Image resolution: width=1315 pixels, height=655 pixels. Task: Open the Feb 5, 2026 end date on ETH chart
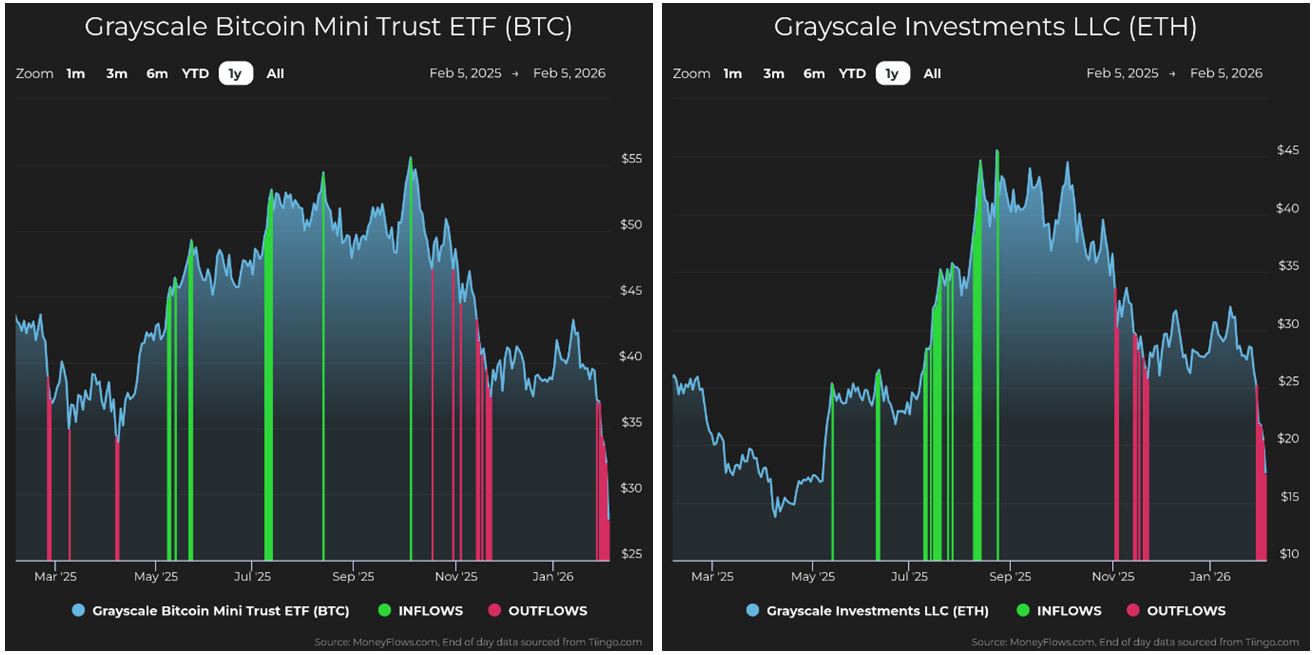pyautogui.click(x=1226, y=73)
